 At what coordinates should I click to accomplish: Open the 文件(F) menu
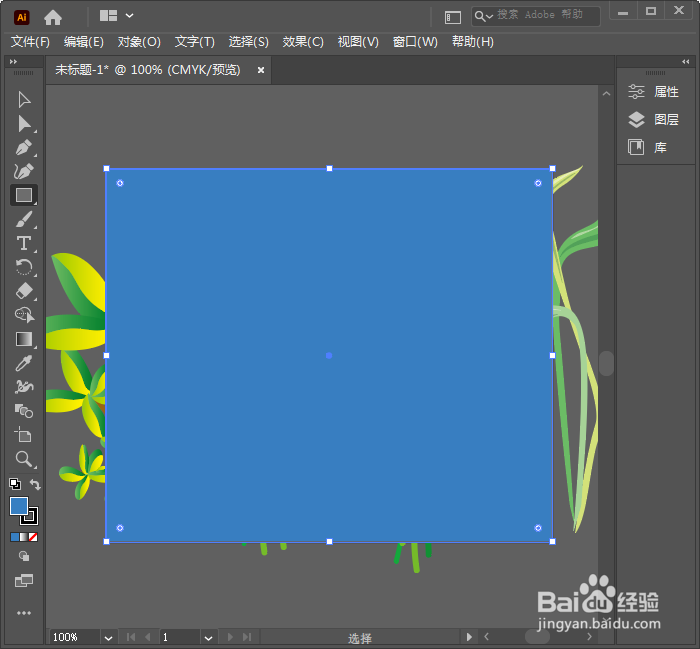pos(30,42)
